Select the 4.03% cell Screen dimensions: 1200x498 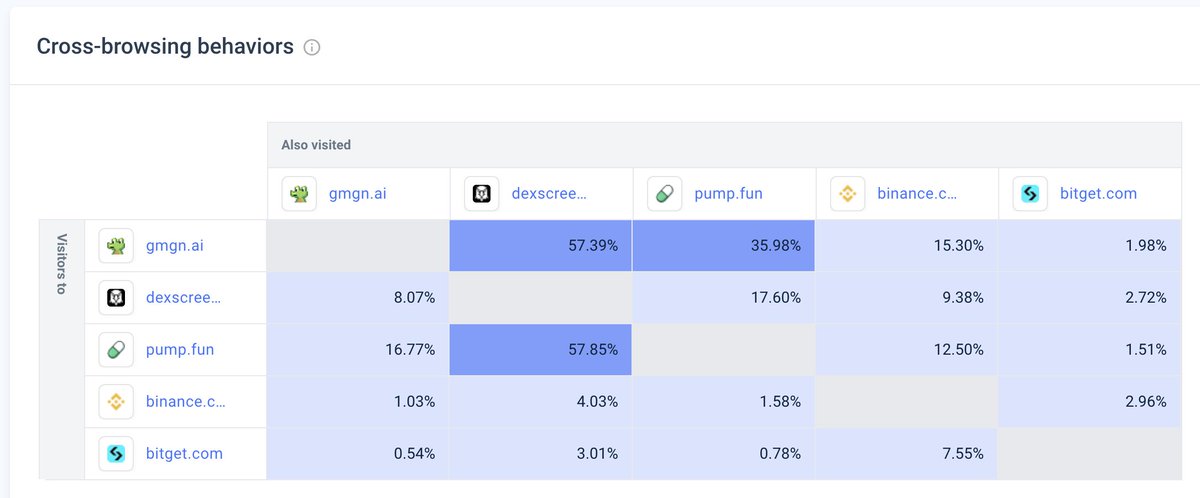[541, 402]
